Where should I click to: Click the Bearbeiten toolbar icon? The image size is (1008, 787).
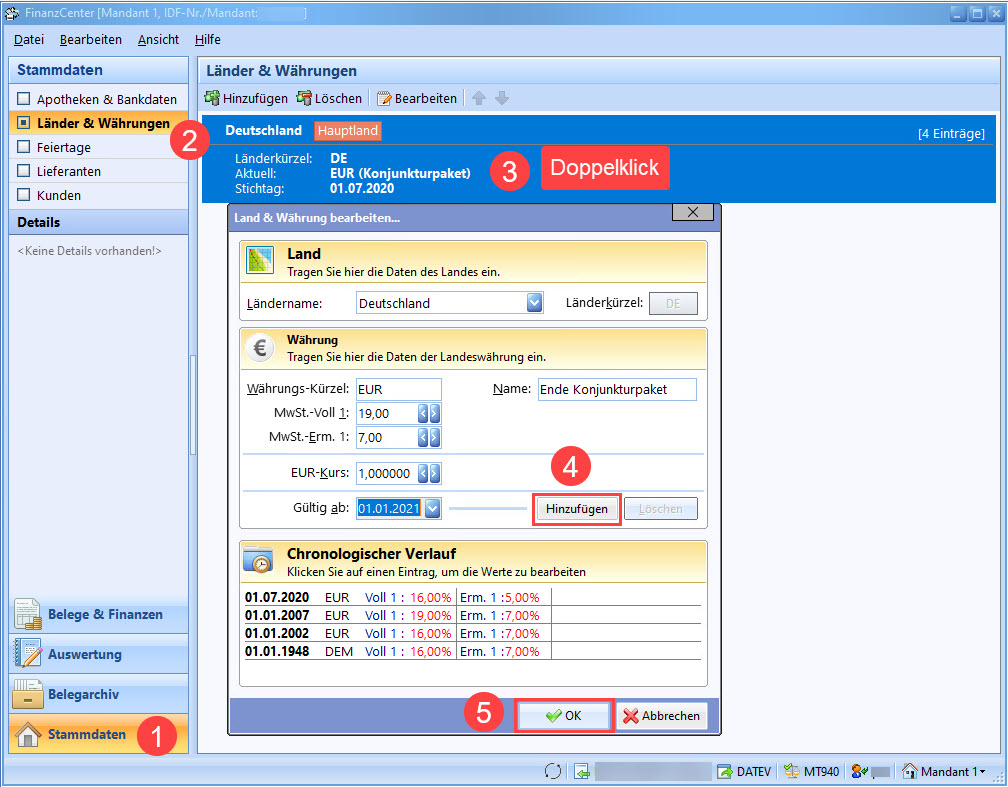[384, 98]
